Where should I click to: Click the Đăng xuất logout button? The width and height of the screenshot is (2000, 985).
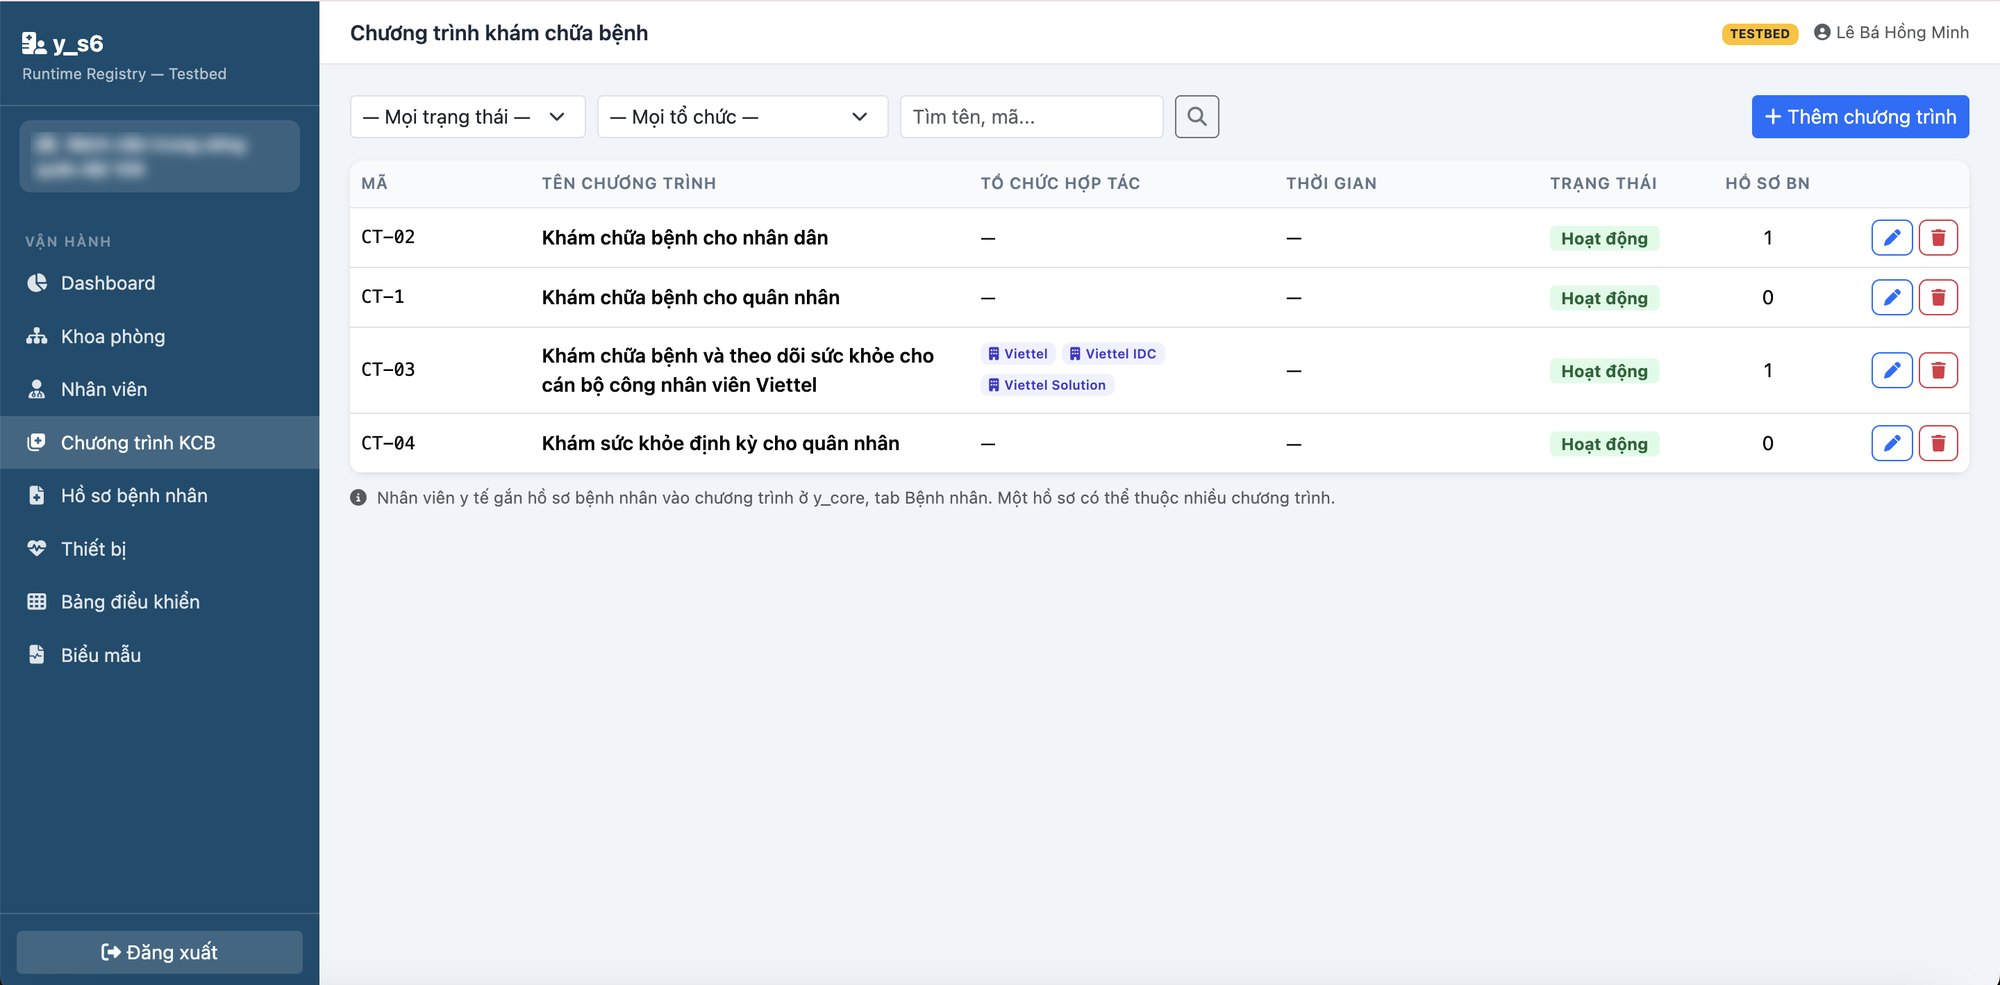pyautogui.click(x=160, y=952)
